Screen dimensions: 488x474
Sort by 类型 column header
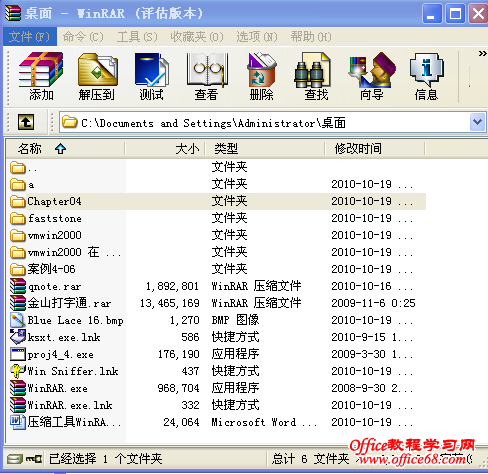click(x=265, y=149)
